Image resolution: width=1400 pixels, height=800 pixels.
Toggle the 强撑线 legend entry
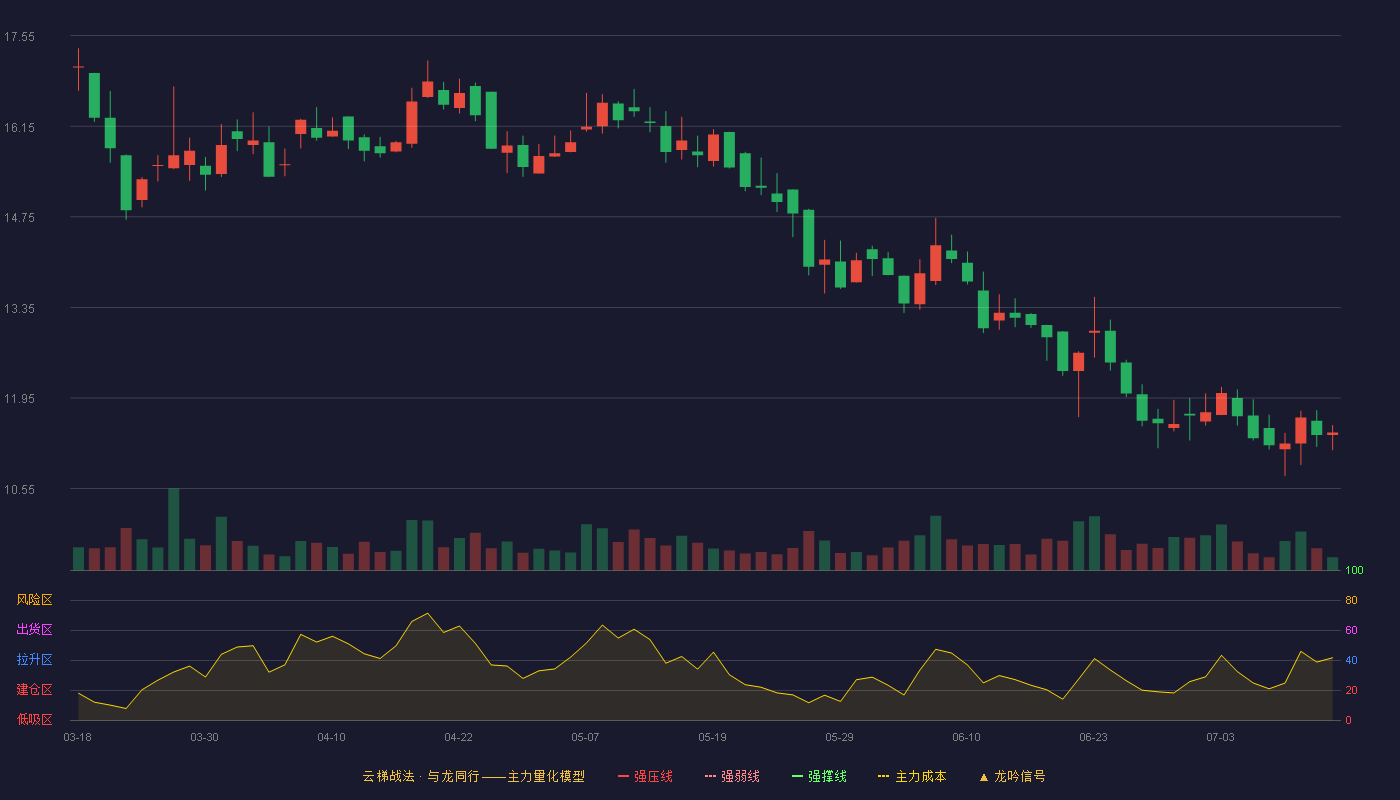[819, 776]
